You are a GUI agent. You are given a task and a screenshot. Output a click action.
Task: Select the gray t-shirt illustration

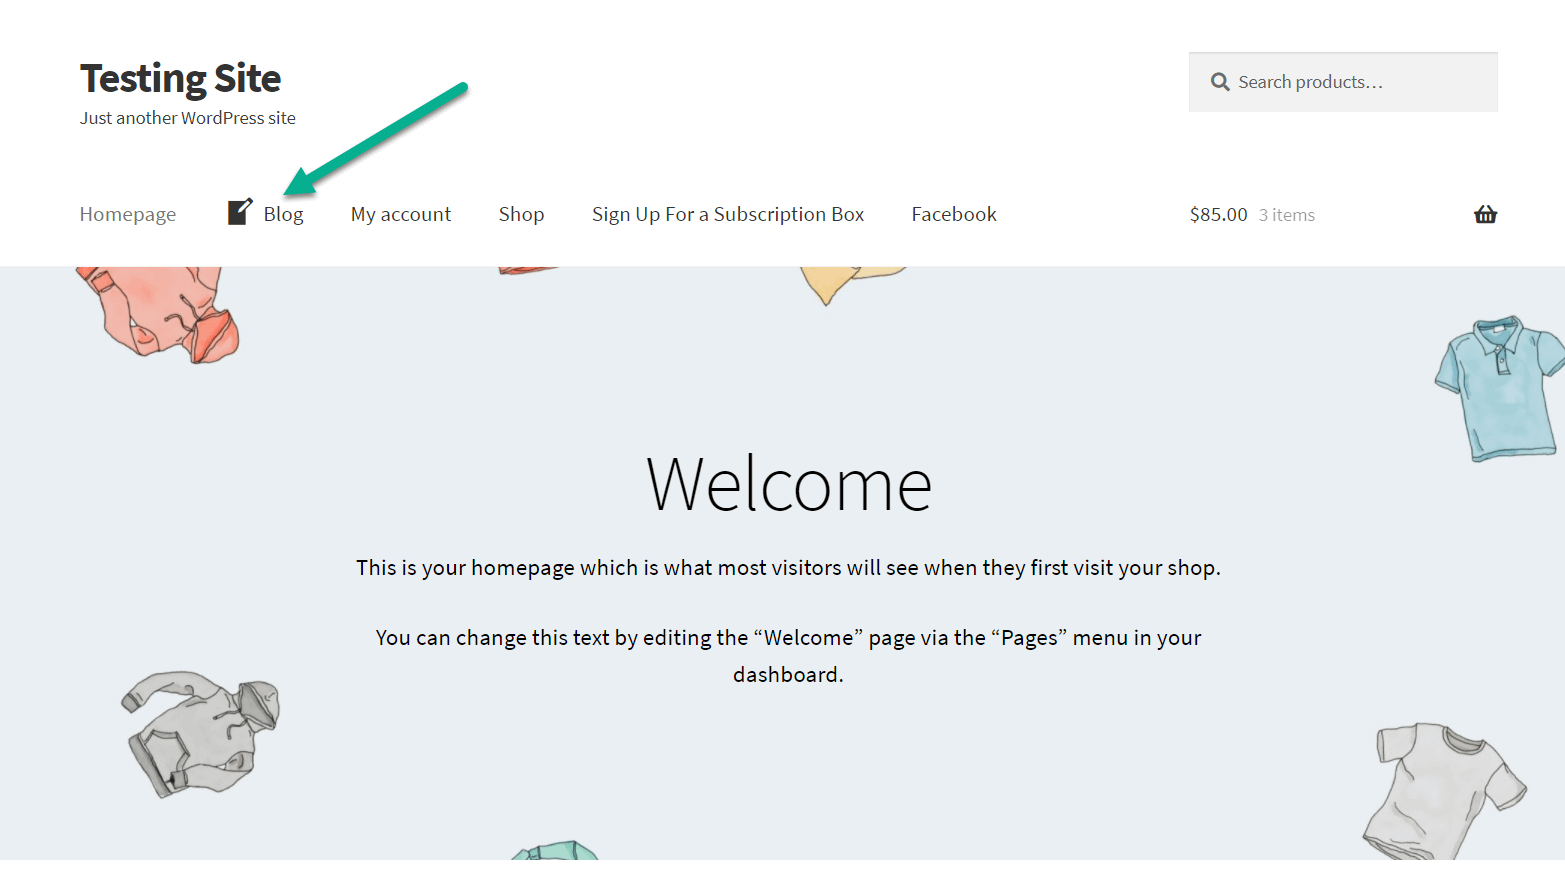coord(1440,790)
